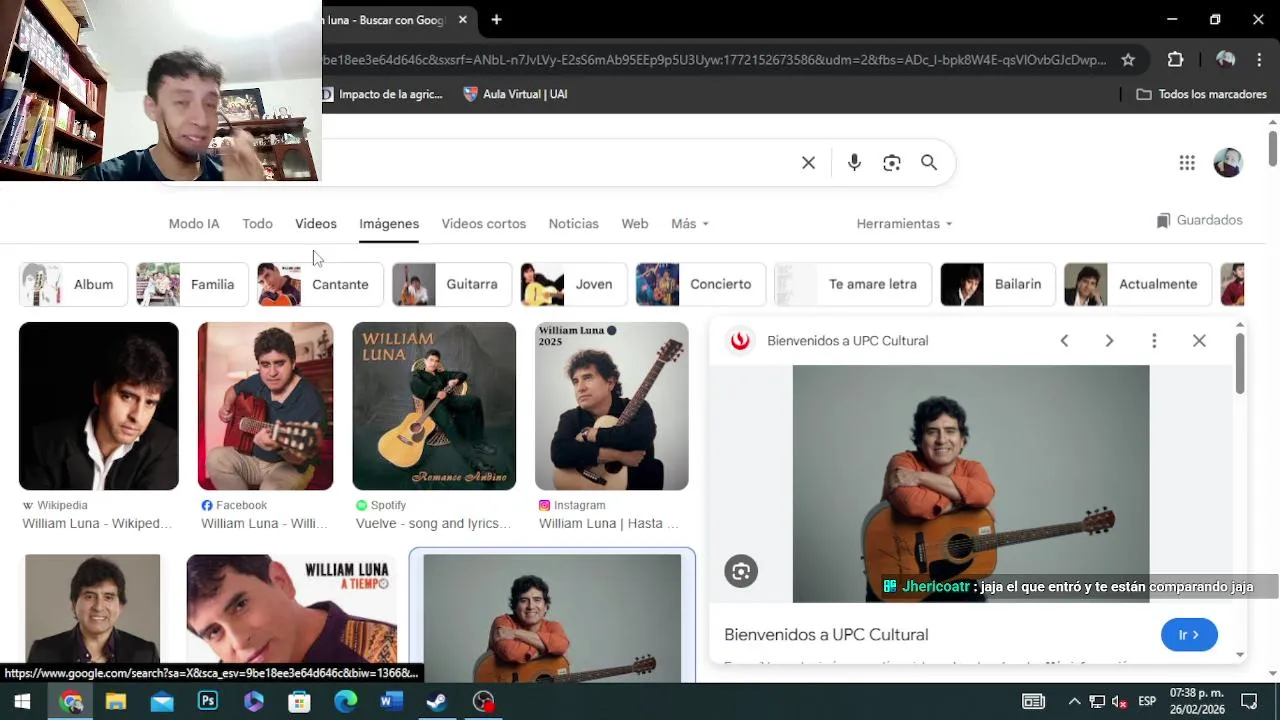Open the Google apps grid icon
The width and height of the screenshot is (1280, 720).
point(1187,163)
